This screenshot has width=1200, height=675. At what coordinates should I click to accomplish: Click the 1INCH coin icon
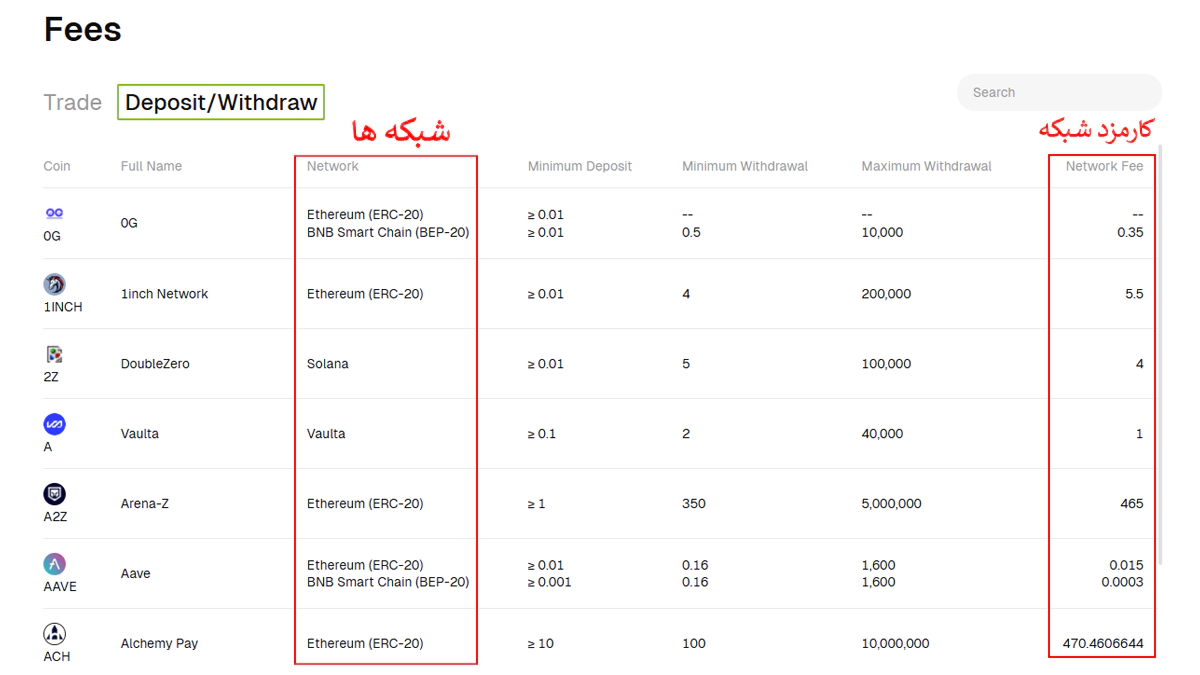click(54, 284)
